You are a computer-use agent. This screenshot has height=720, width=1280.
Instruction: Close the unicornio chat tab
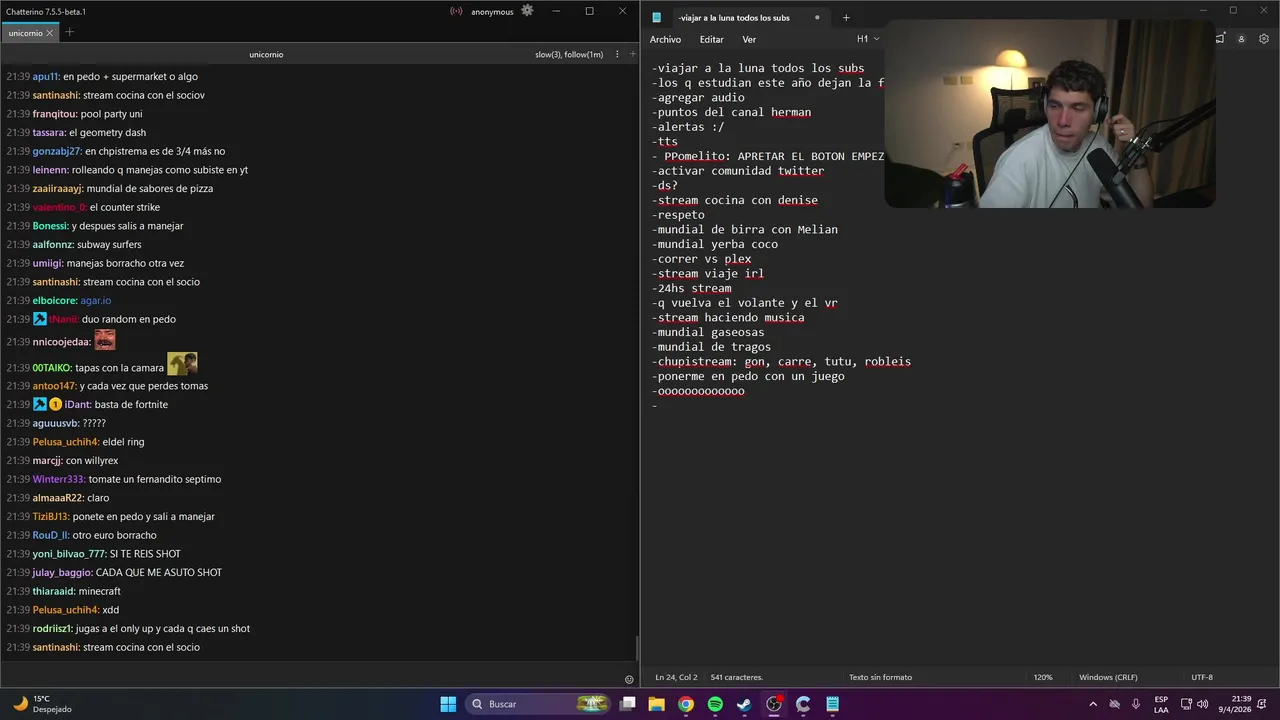coord(50,33)
